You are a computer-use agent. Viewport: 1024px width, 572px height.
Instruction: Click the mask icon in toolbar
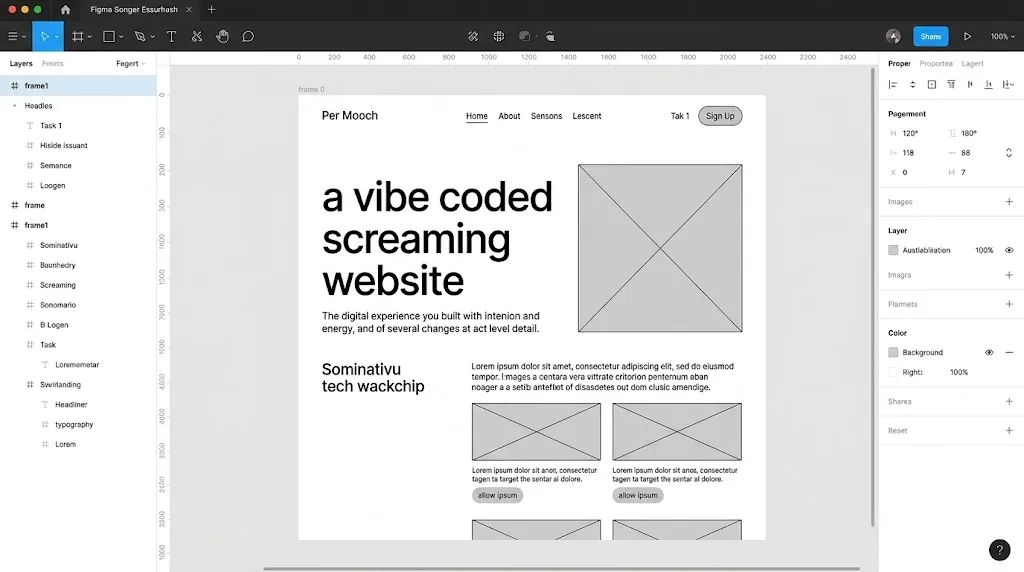pos(524,37)
